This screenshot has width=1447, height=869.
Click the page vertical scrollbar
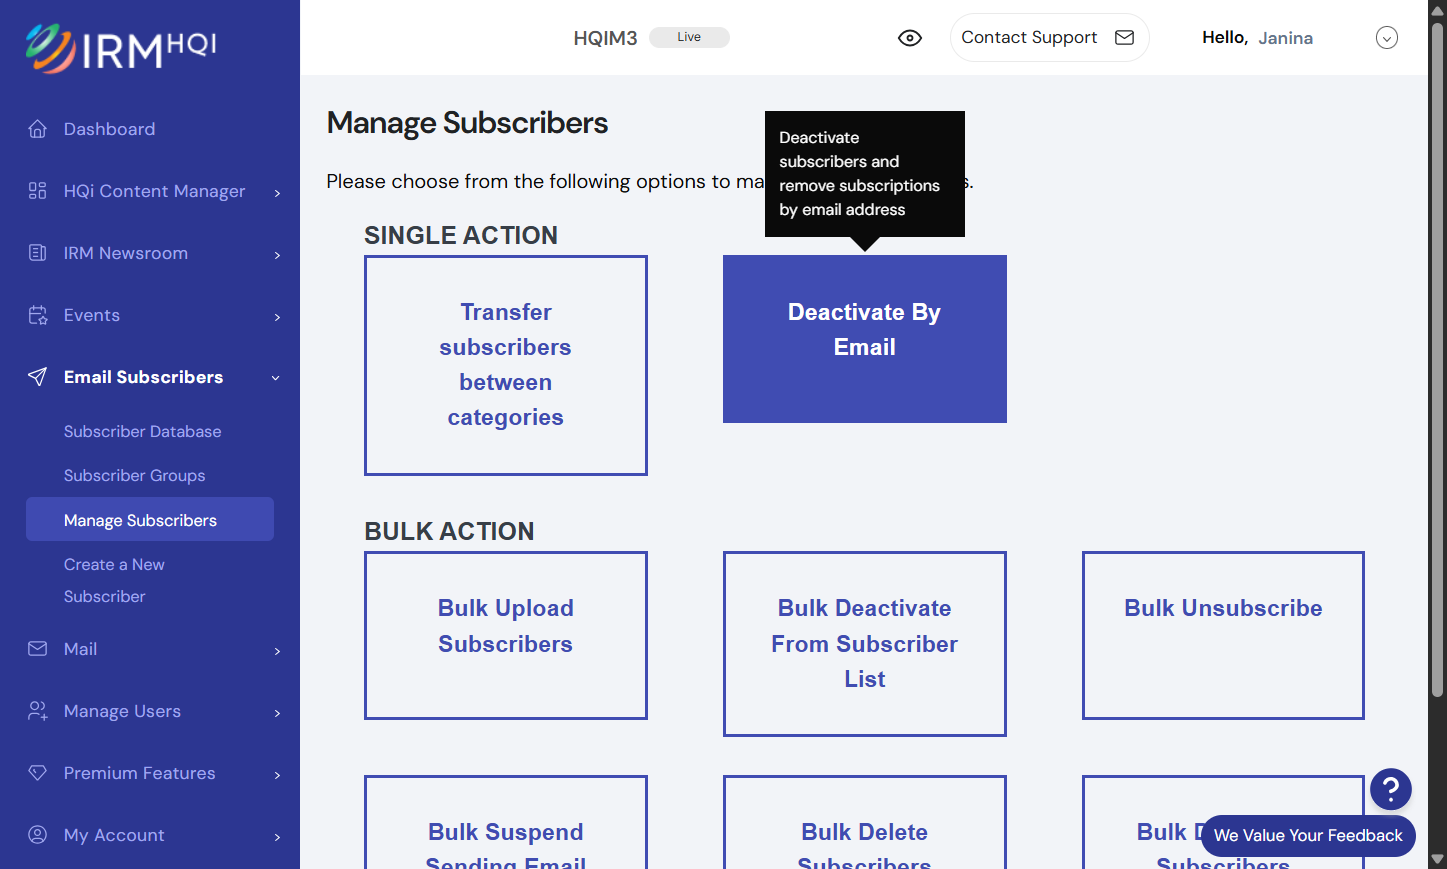1437,360
